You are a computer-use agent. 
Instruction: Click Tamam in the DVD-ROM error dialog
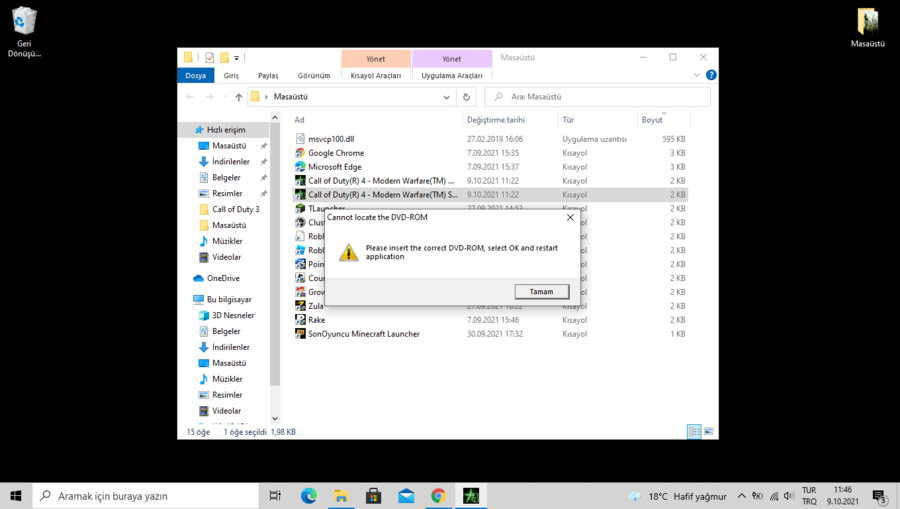(542, 292)
